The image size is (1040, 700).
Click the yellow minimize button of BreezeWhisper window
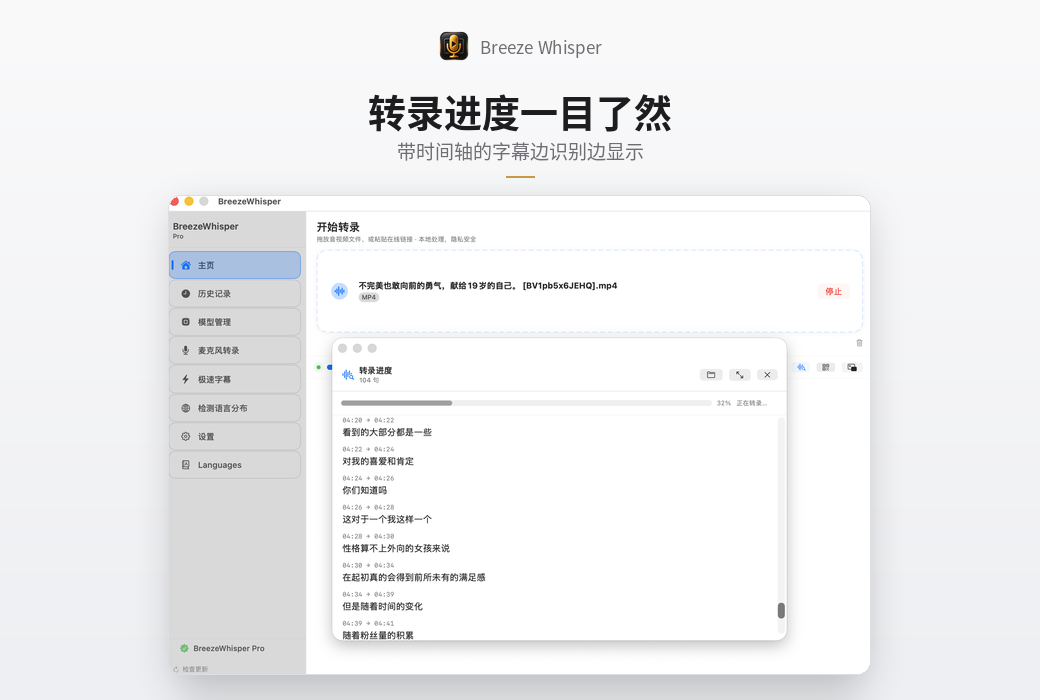189,201
